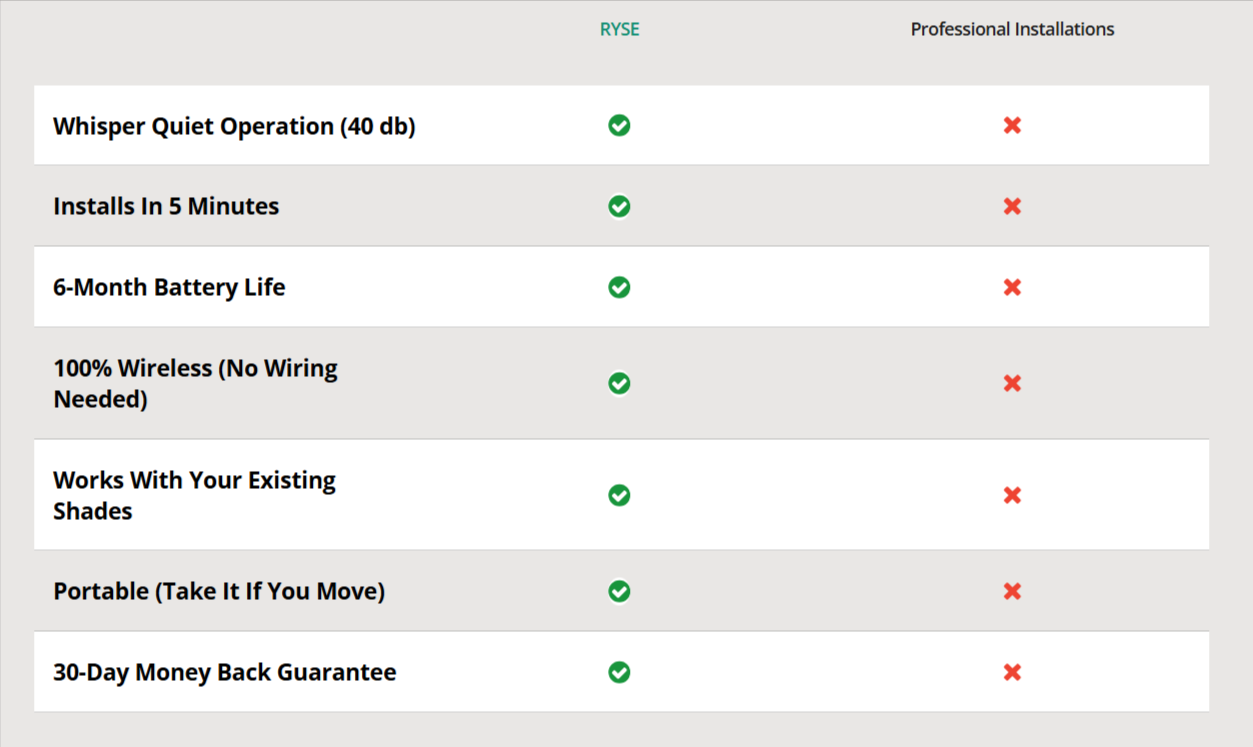Viewport: 1253px width, 747px height.
Task: Click green checkmark for 30-Day Money Back Guarantee
Action: tap(619, 672)
